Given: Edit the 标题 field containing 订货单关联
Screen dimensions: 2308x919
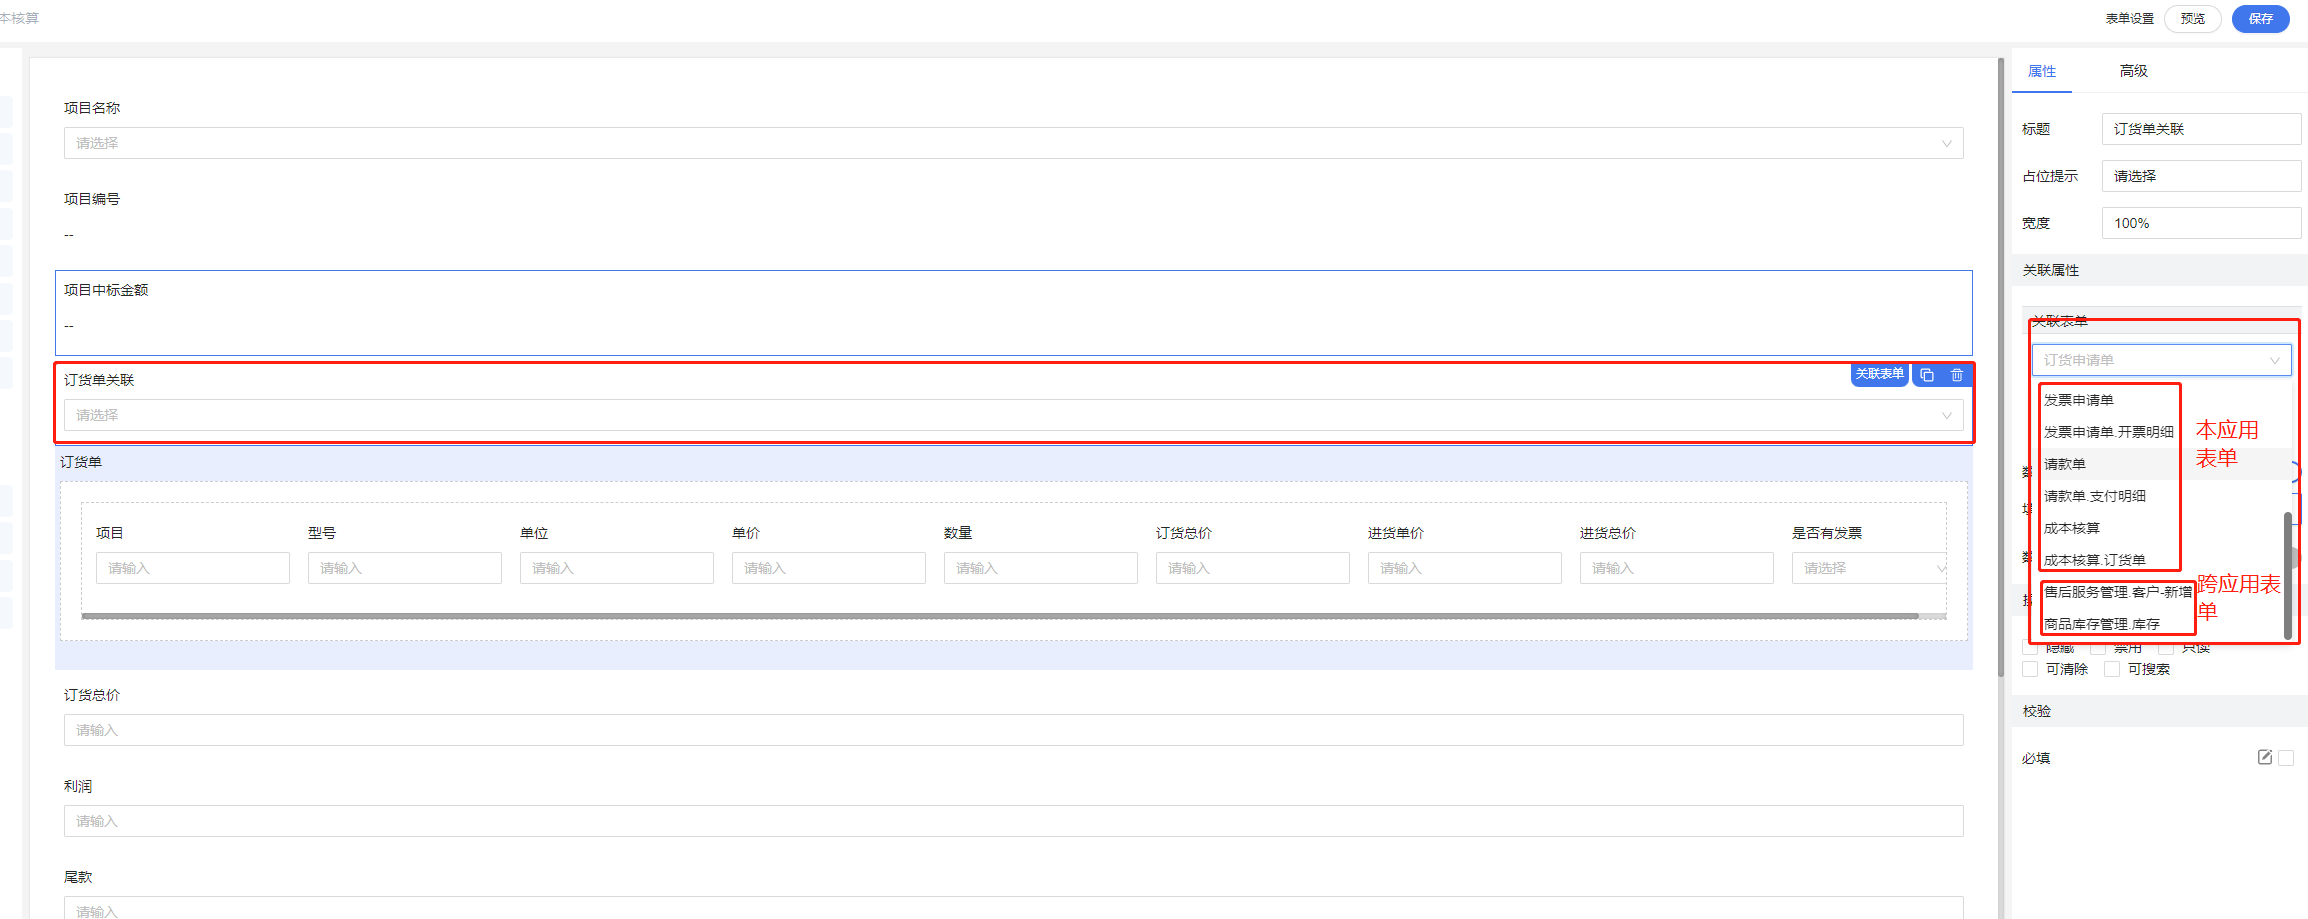Looking at the screenshot, I should pyautogui.click(x=2201, y=129).
